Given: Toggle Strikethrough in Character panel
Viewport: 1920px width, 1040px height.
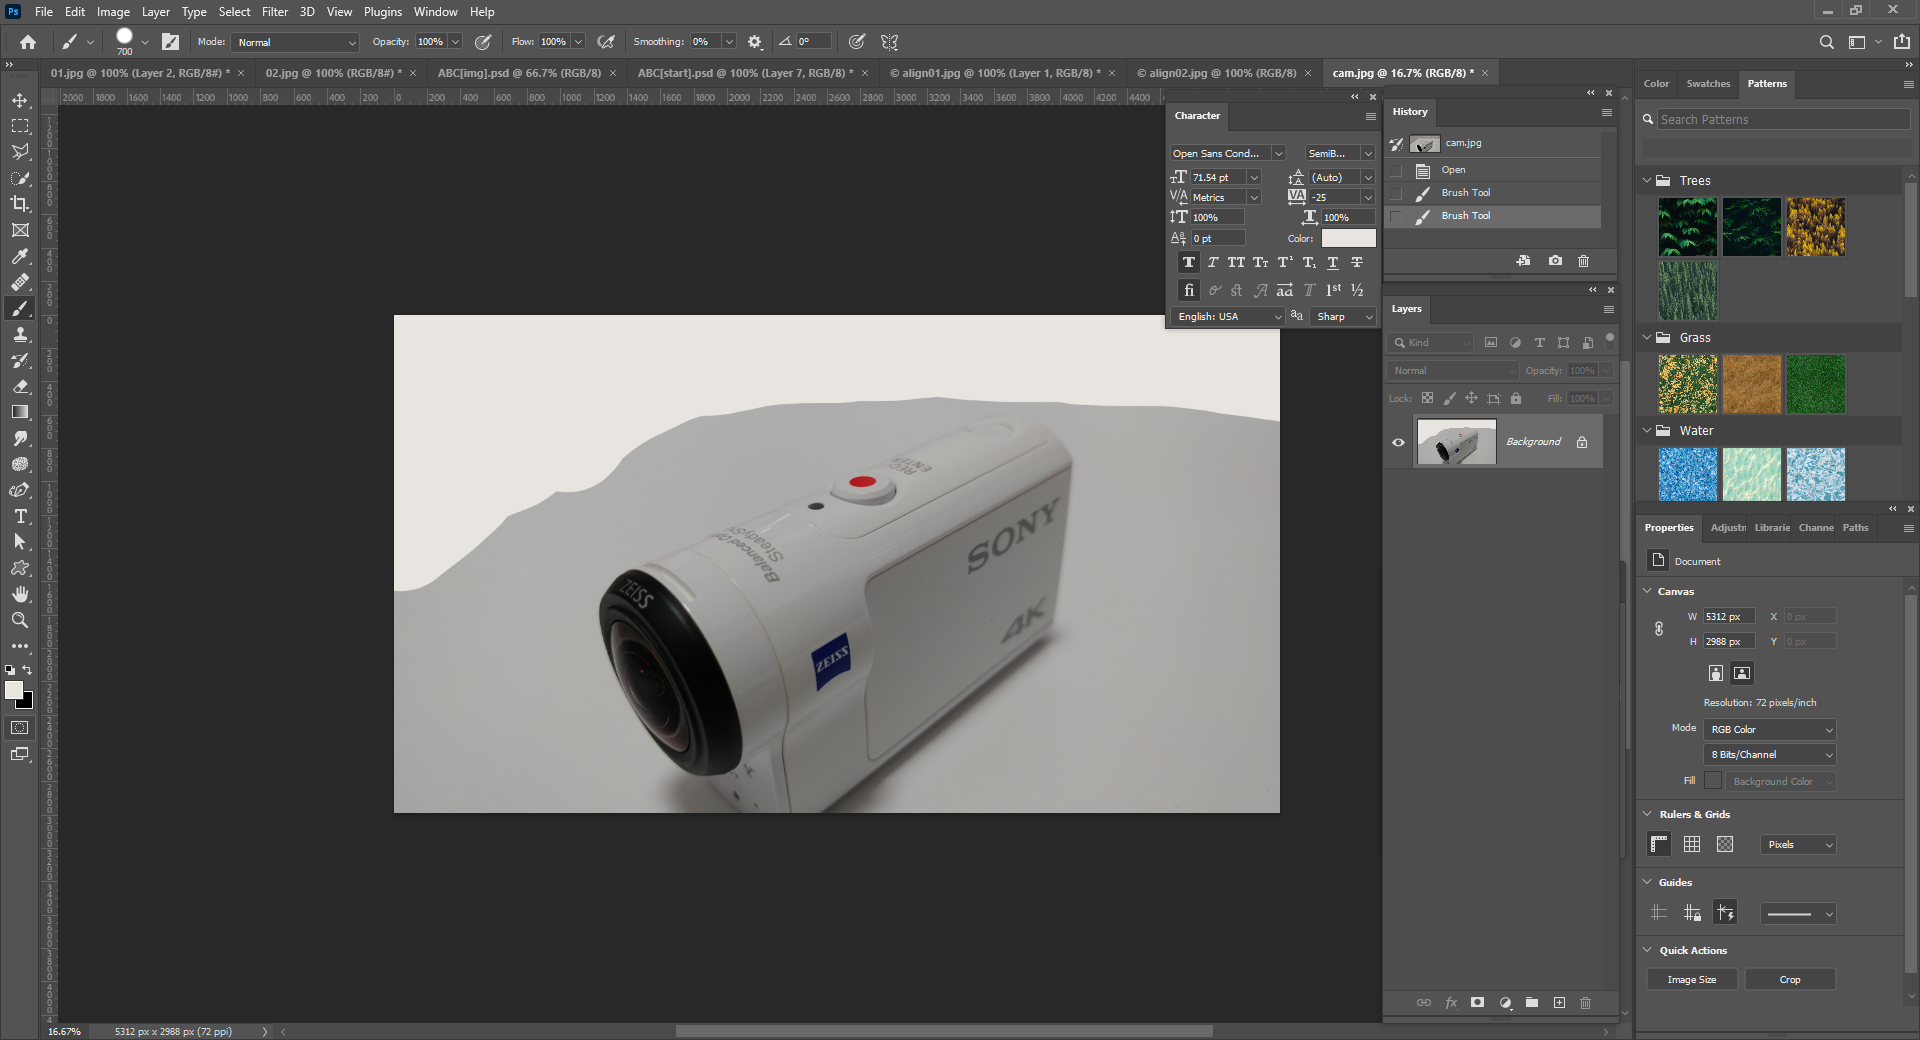Looking at the screenshot, I should coord(1357,263).
